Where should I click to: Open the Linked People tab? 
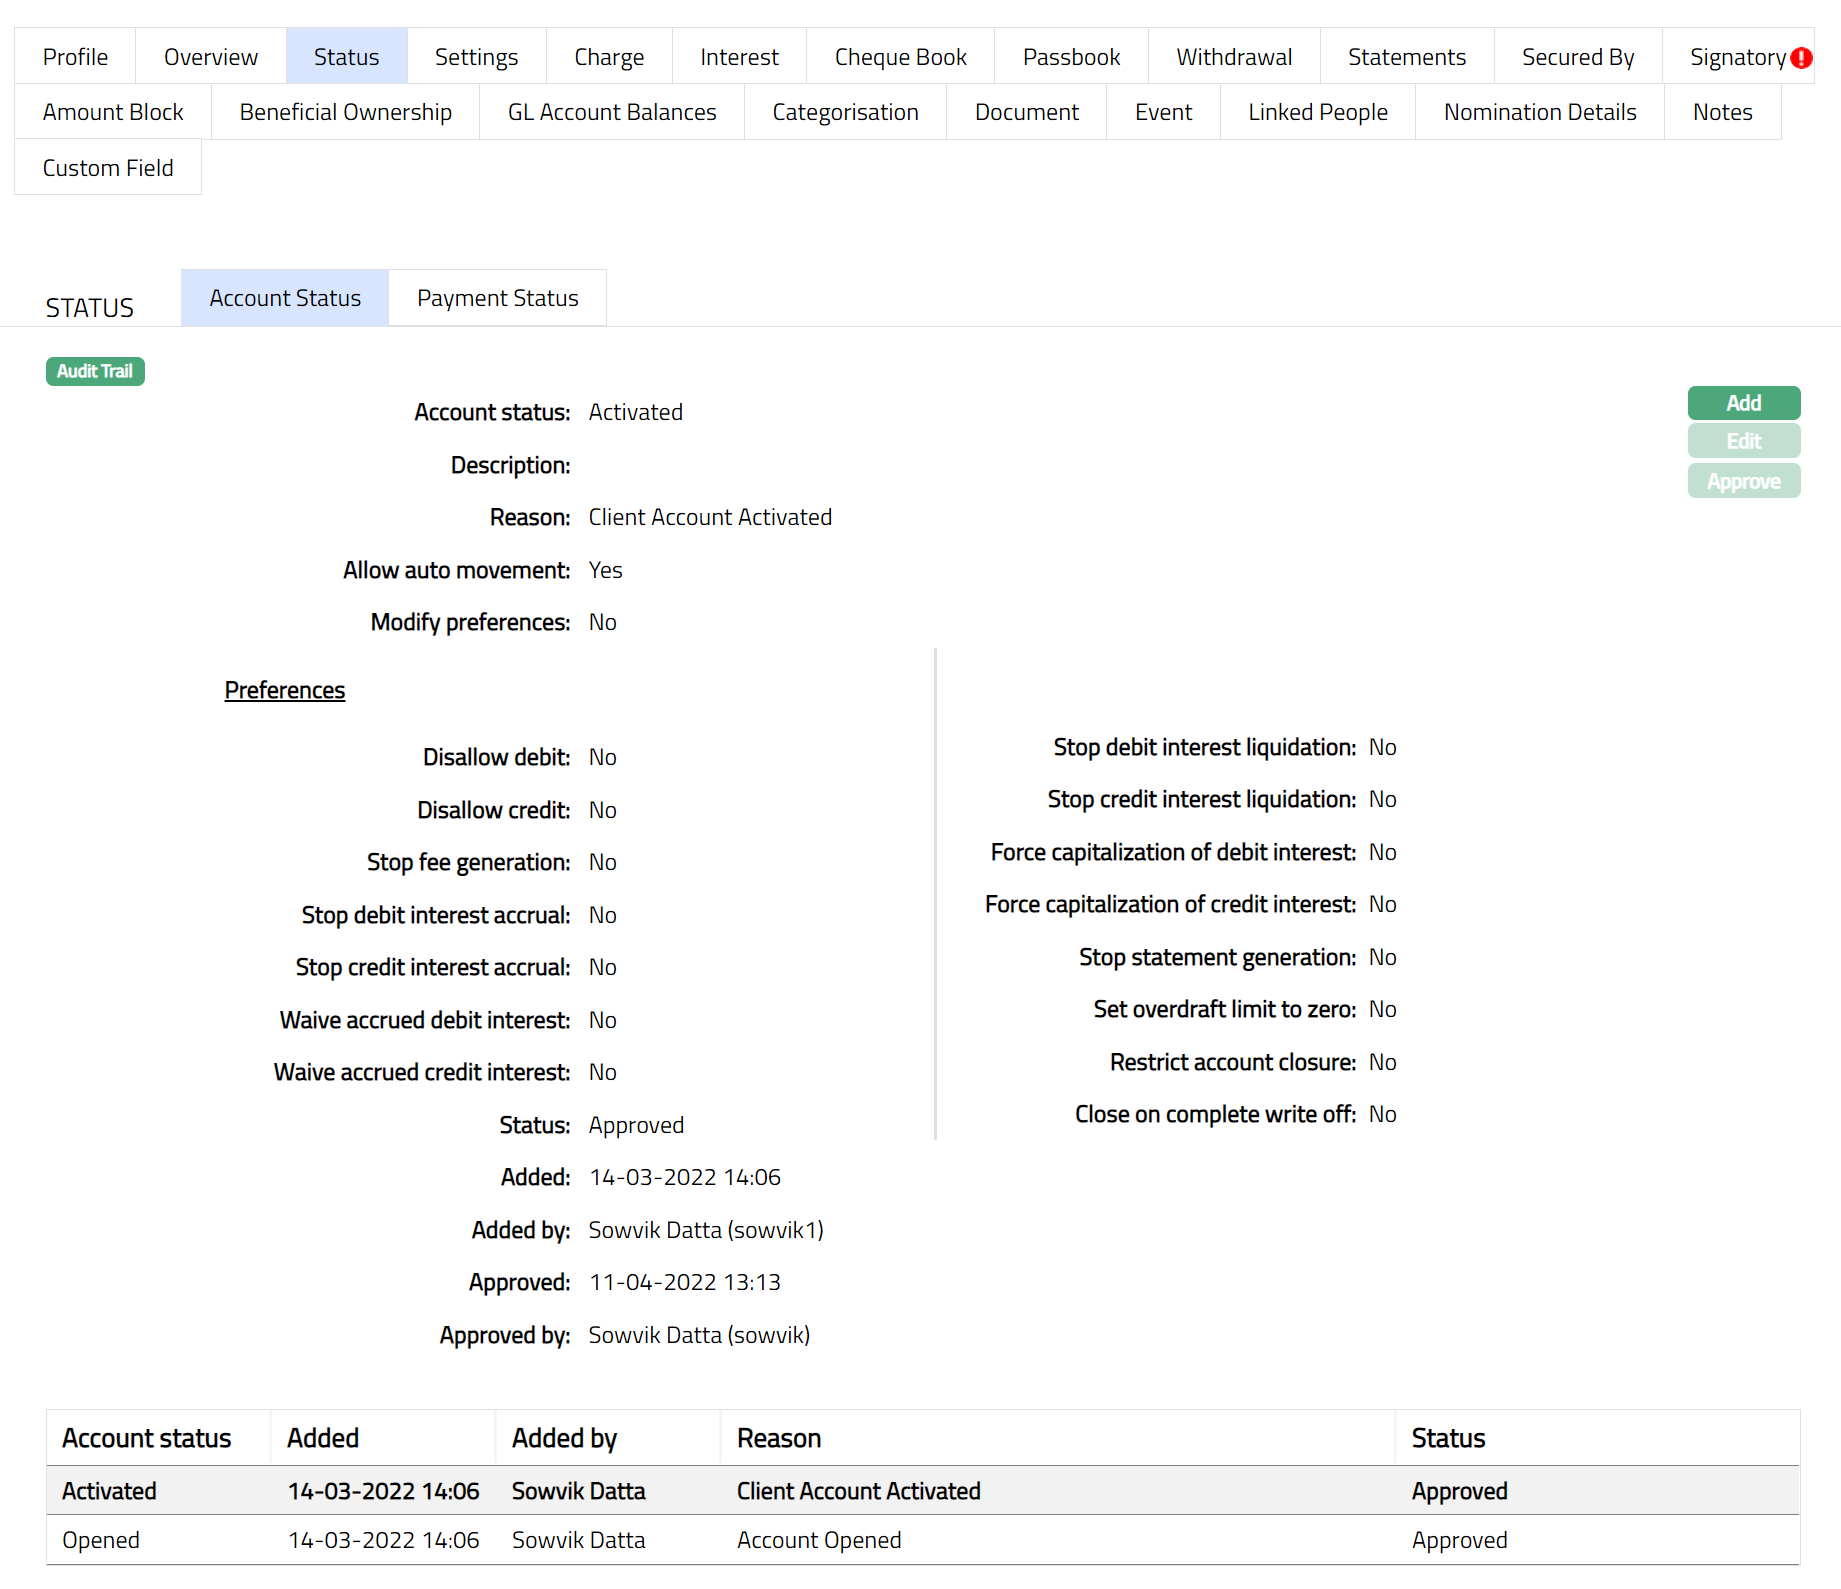point(1317,112)
